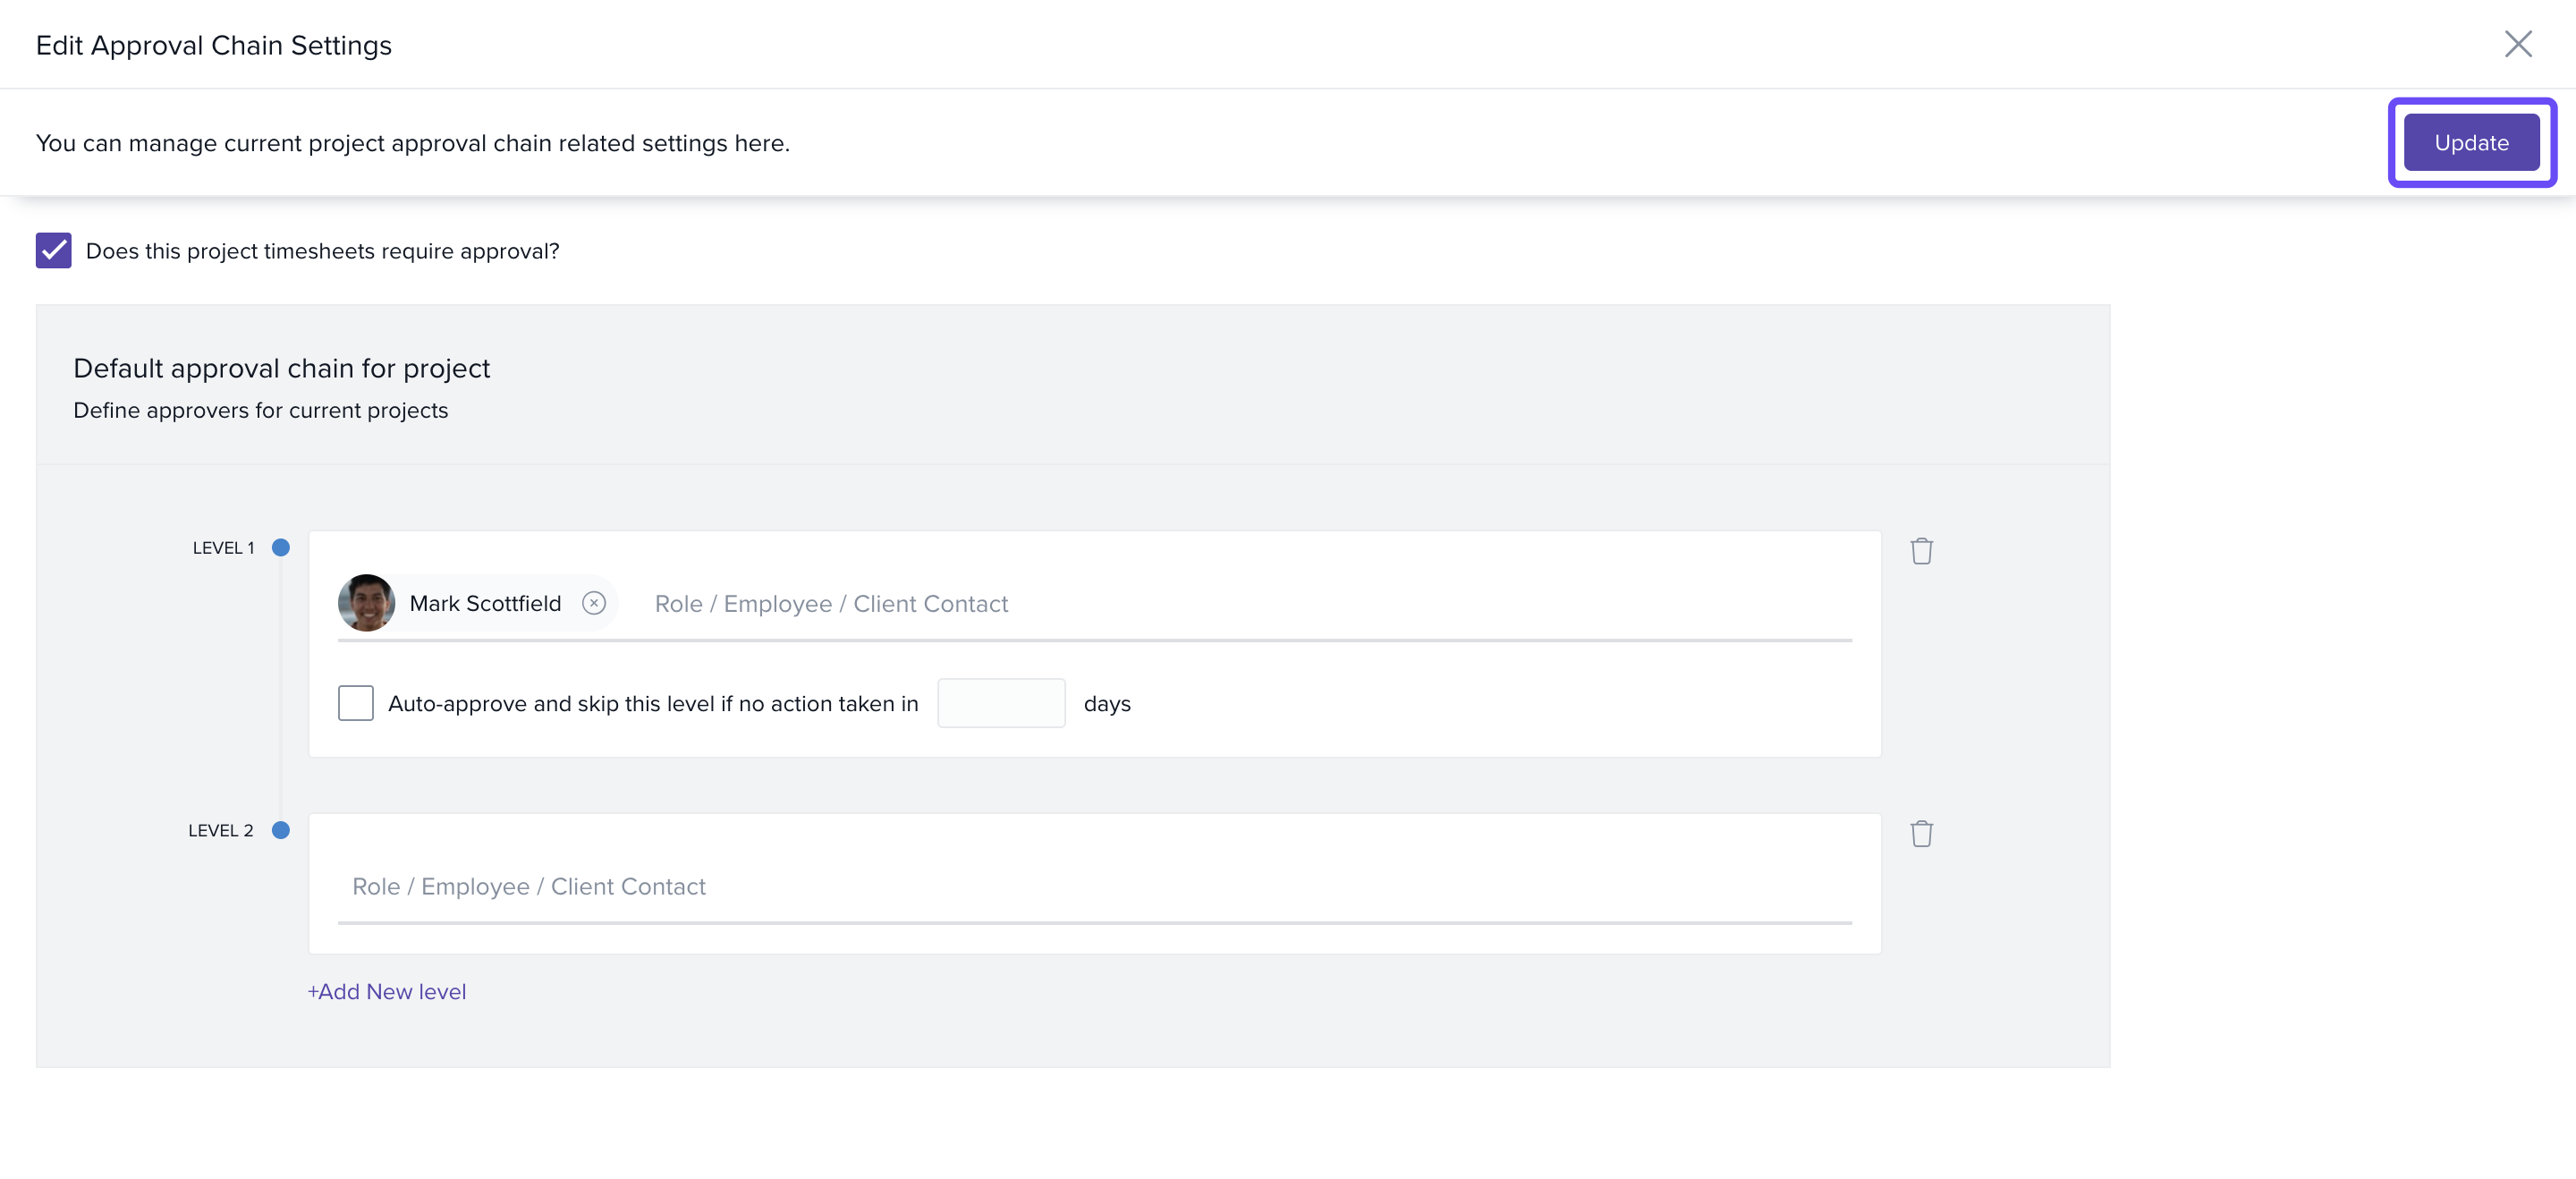The image size is (2576, 1179).
Task: Click the LEVEL 2 label
Action: [221, 830]
